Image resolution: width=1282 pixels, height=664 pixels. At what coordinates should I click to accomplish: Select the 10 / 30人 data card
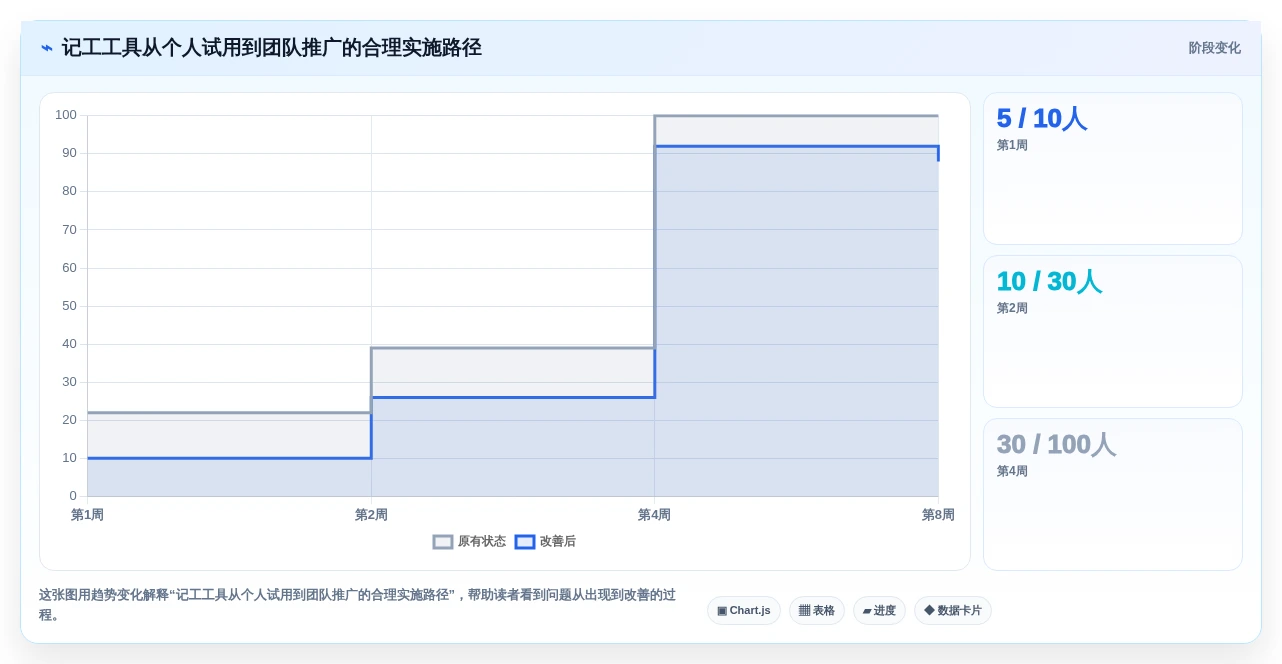1113,331
